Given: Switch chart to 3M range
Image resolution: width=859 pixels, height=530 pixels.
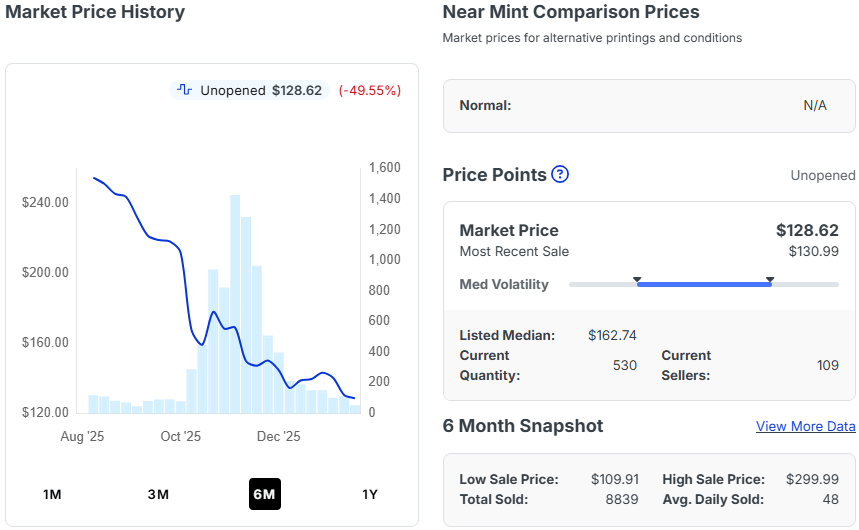Looking at the screenshot, I should (x=158, y=494).
